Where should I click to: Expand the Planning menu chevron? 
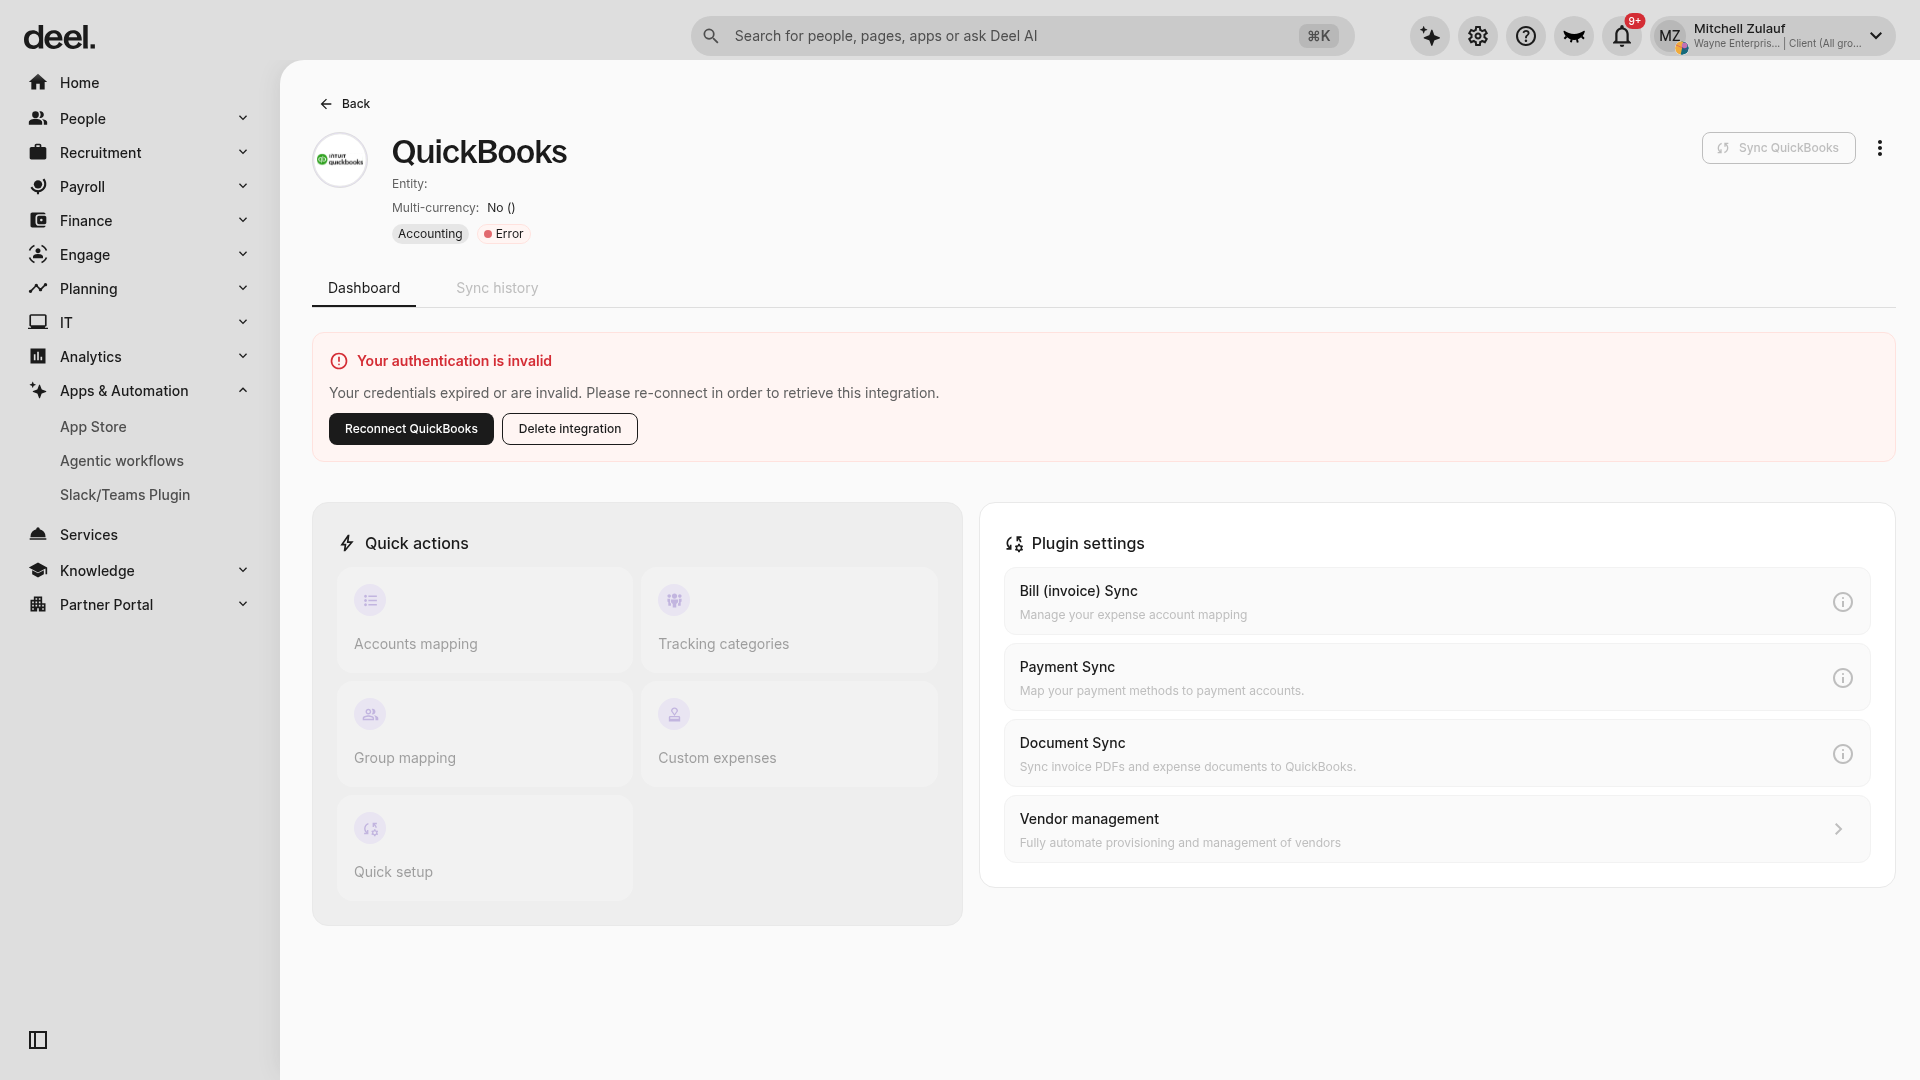coord(243,288)
